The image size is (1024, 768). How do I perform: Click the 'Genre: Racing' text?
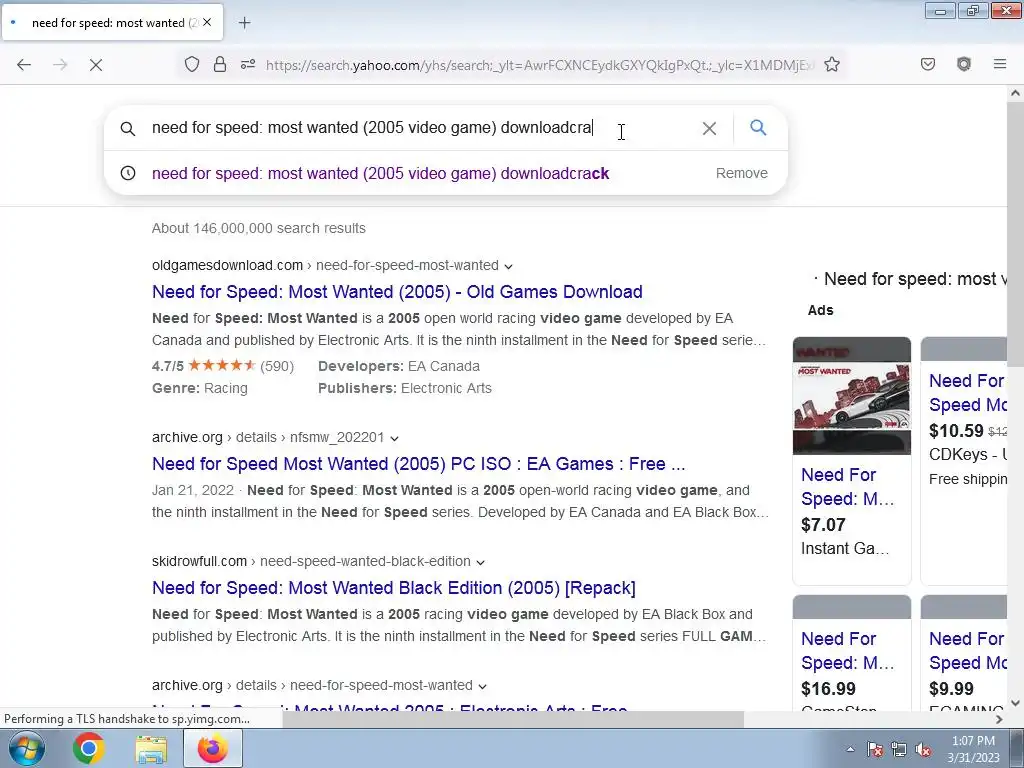200,388
